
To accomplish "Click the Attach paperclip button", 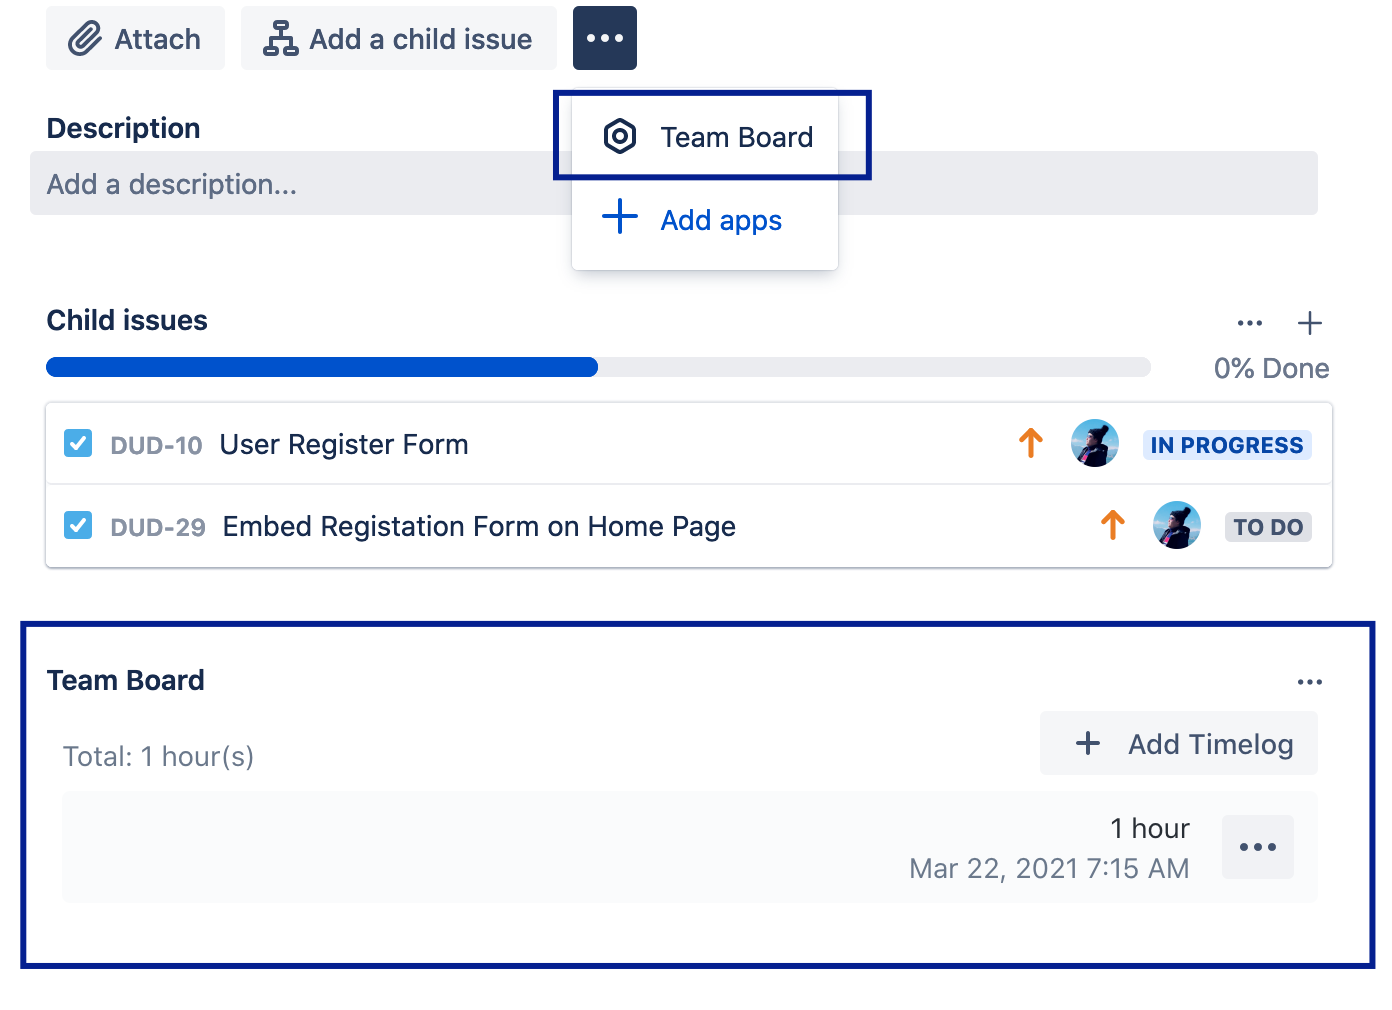I will point(135,39).
